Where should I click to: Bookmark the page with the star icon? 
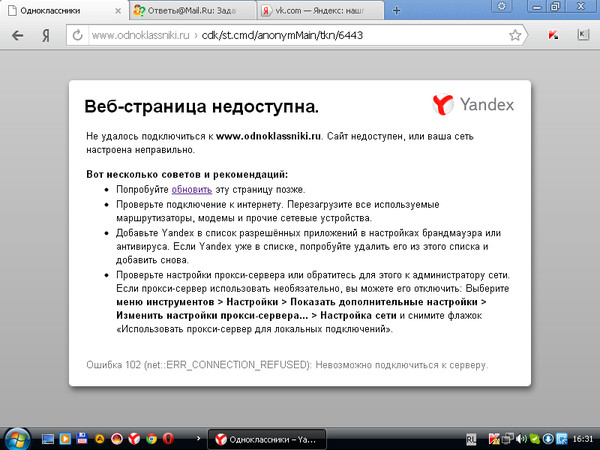point(515,35)
